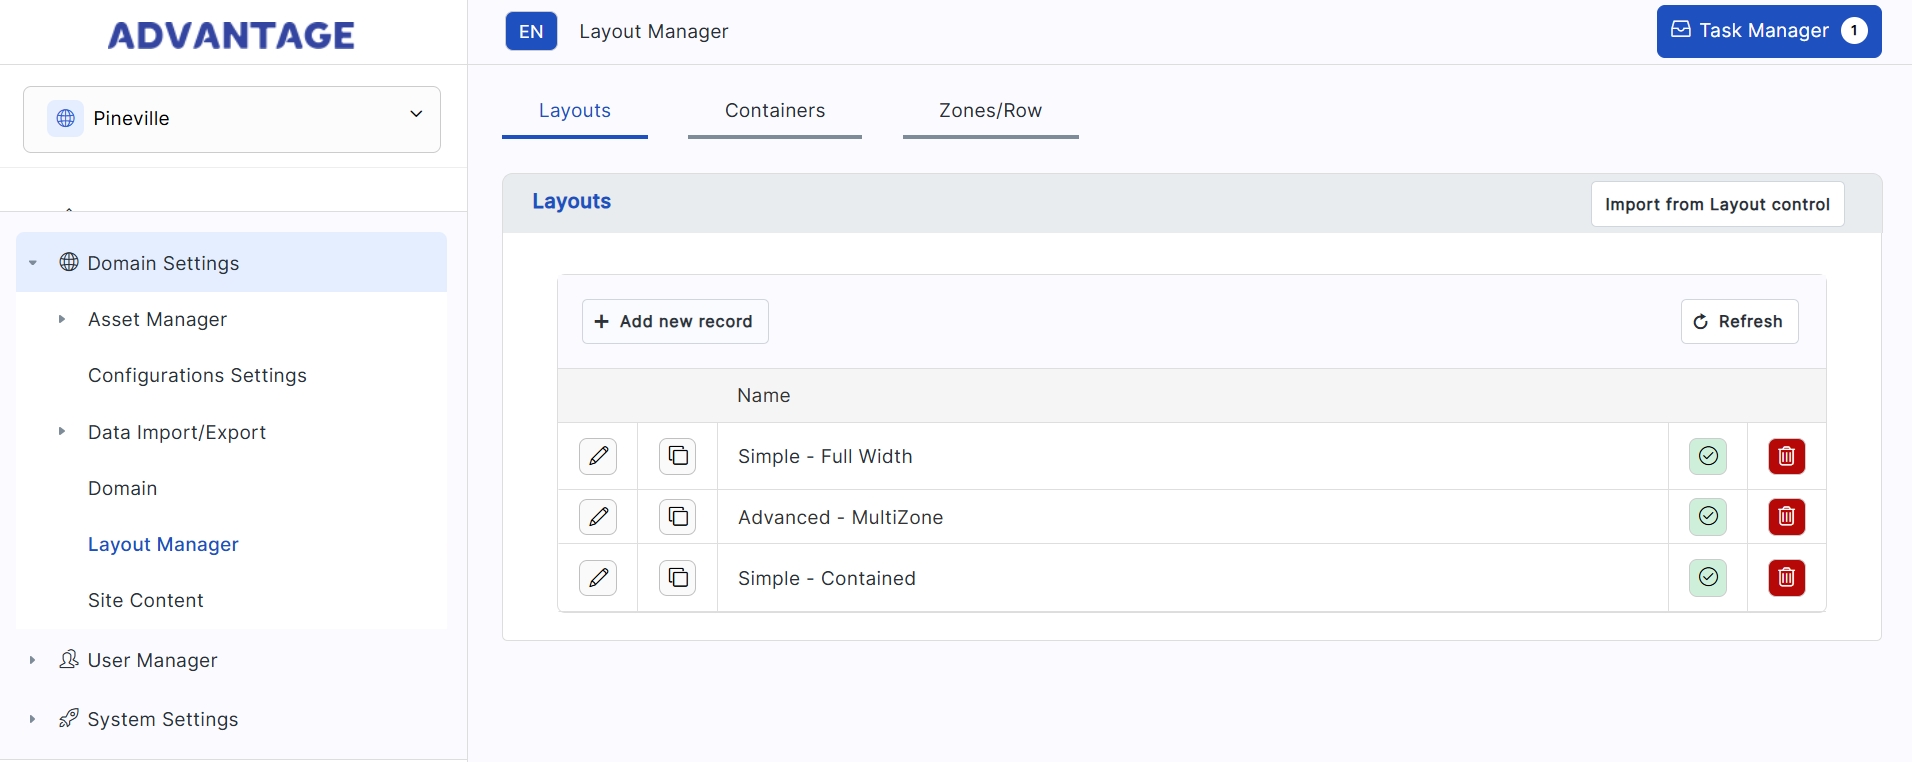Duplicate the Advanced - MultiZone layout
Viewport: 1912px width, 762px height.
coord(678,517)
